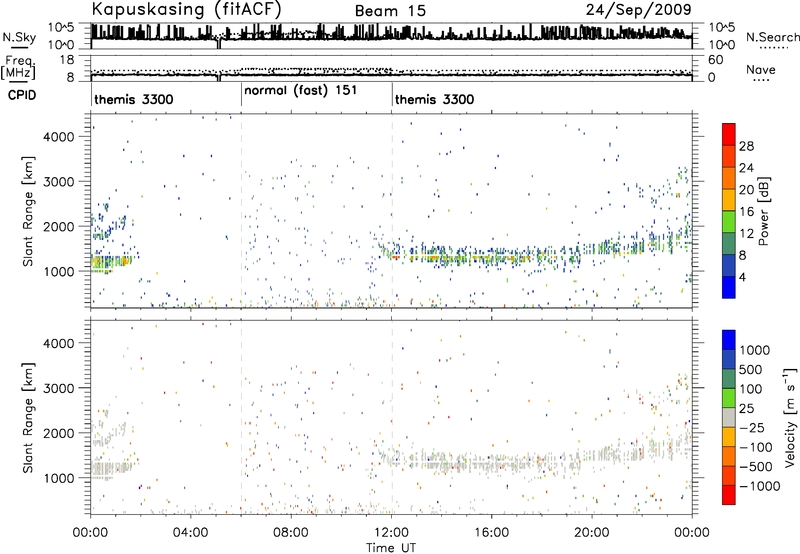
Task: Click the "normal (fast) 151" CPID label
Action: [301, 91]
